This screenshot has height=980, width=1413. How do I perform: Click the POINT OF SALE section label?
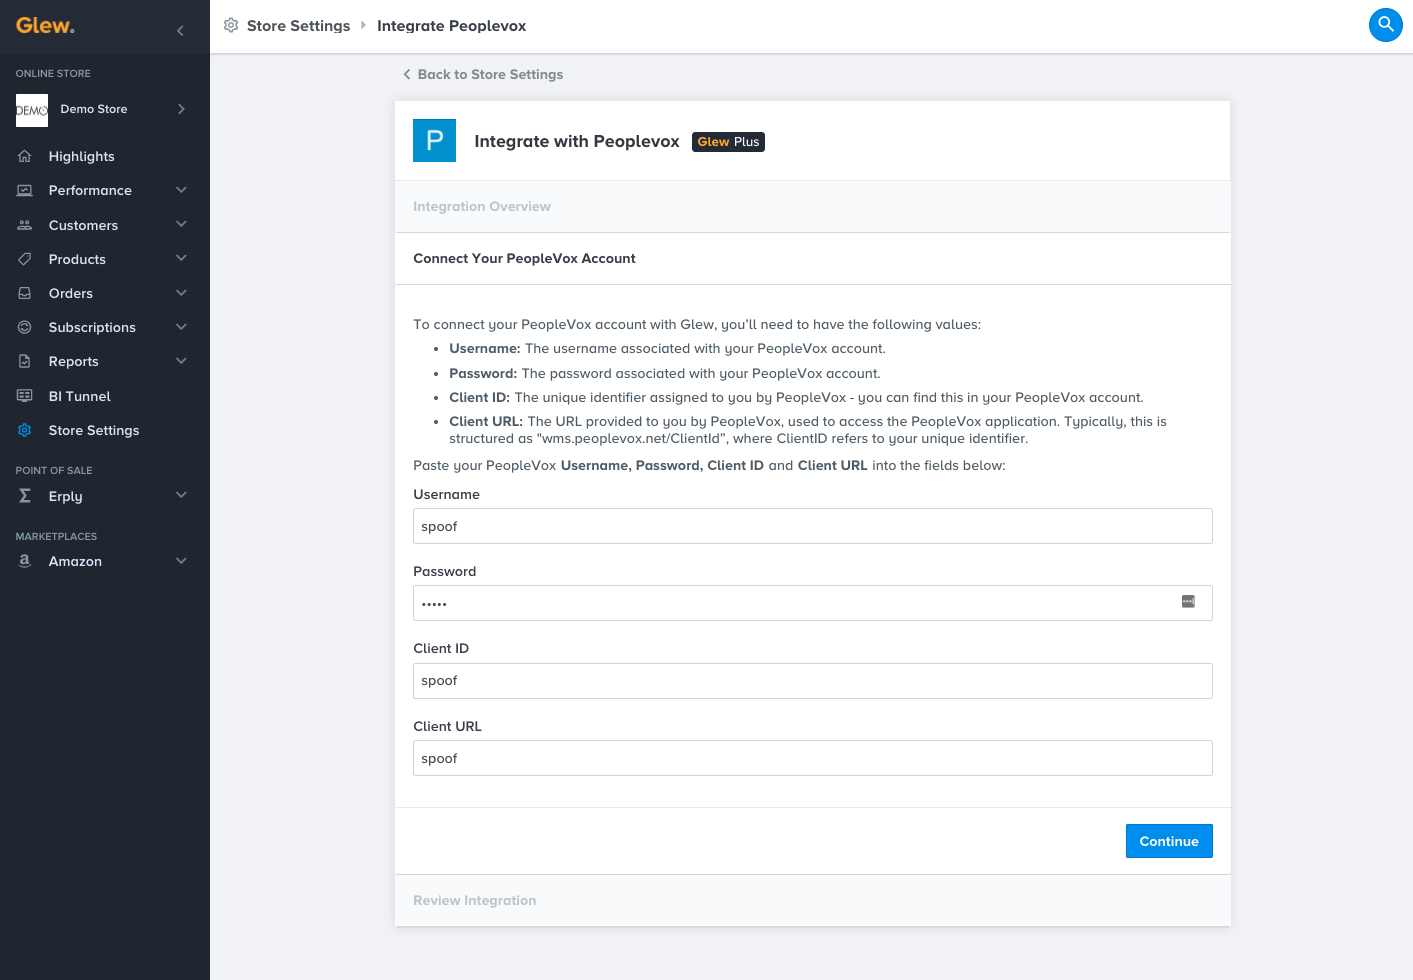[x=54, y=470]
